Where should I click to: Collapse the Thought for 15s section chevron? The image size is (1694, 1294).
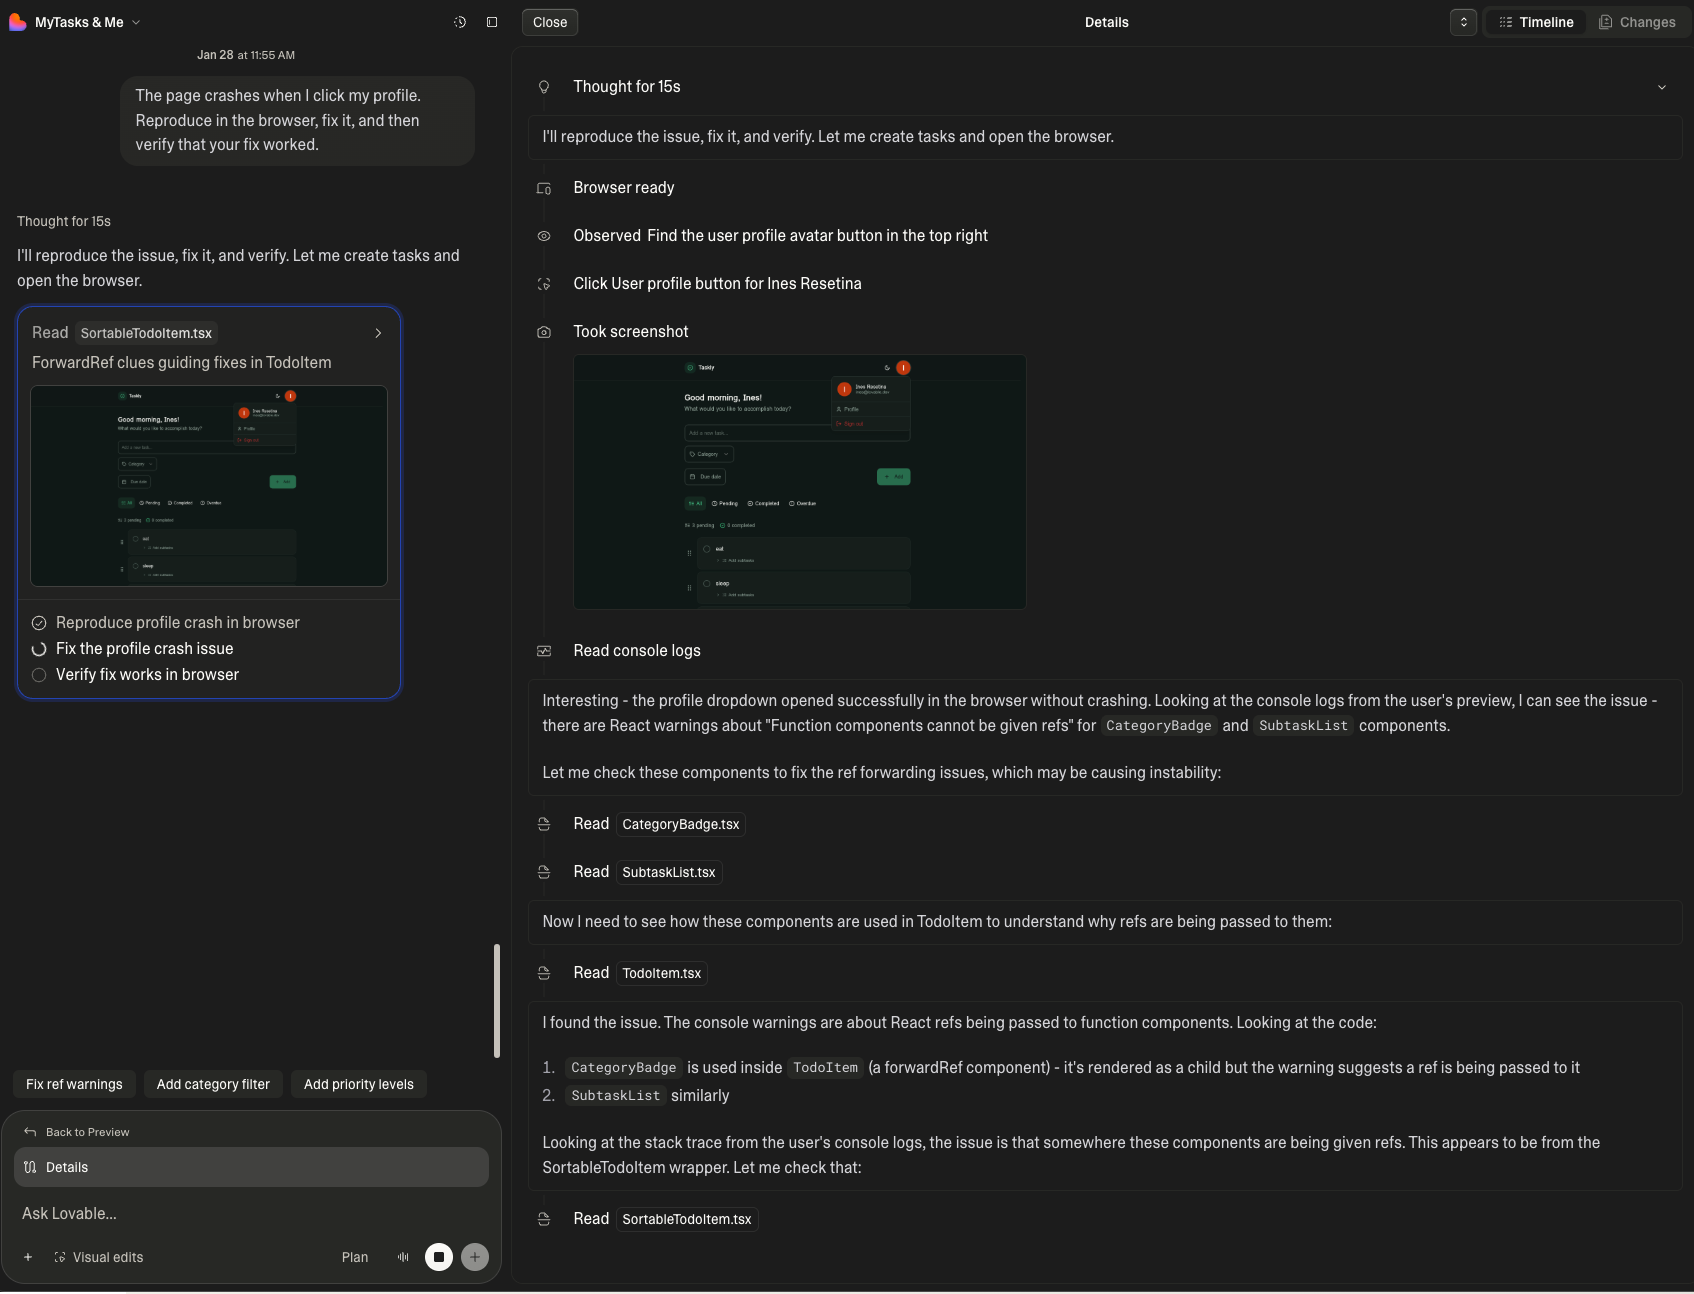[x=1662, y=87]
